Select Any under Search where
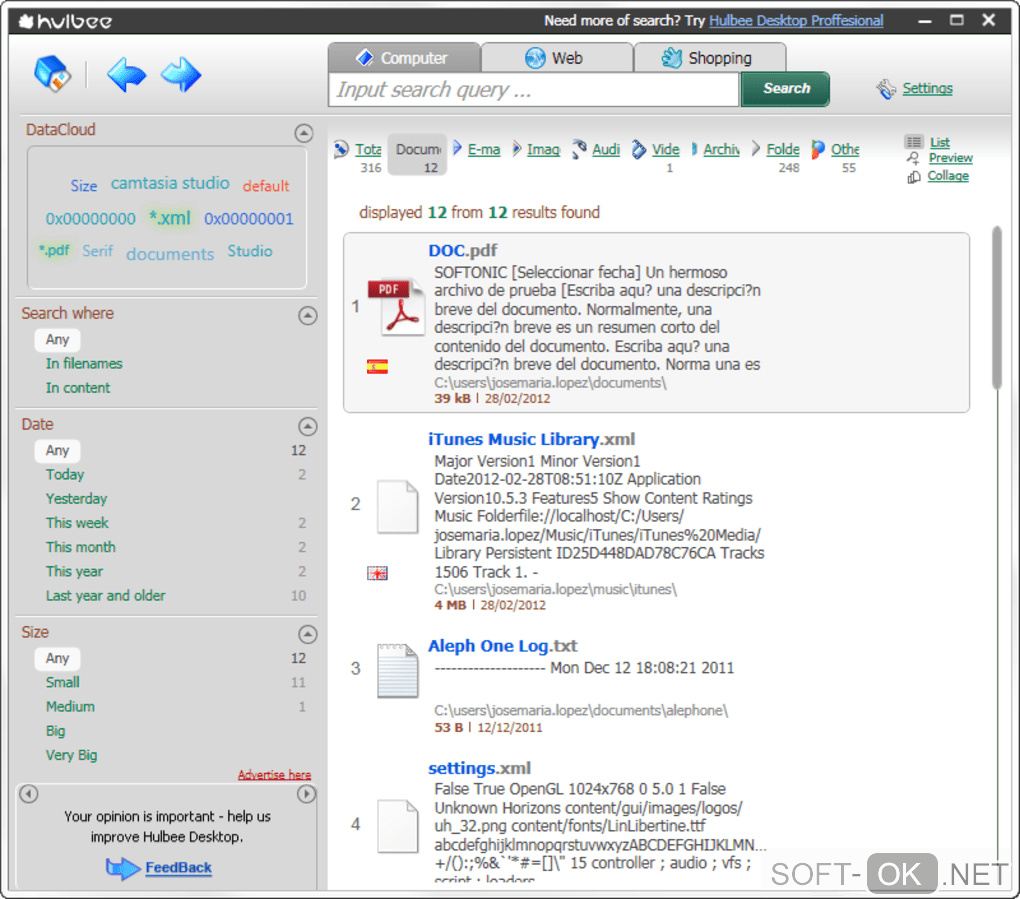1020x899 pixels. [x=57, y=340]
